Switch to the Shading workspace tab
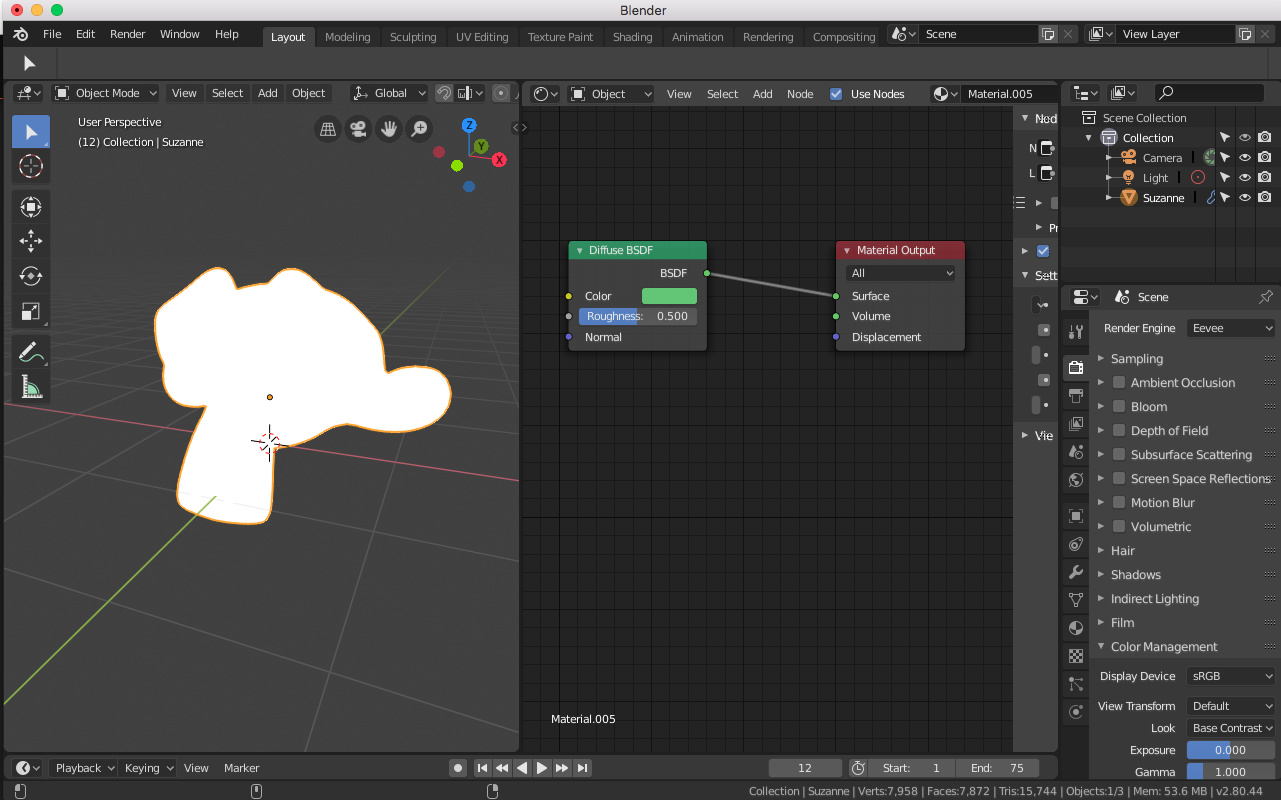This screenshot has width=1281, height=800. coord(632,36)
